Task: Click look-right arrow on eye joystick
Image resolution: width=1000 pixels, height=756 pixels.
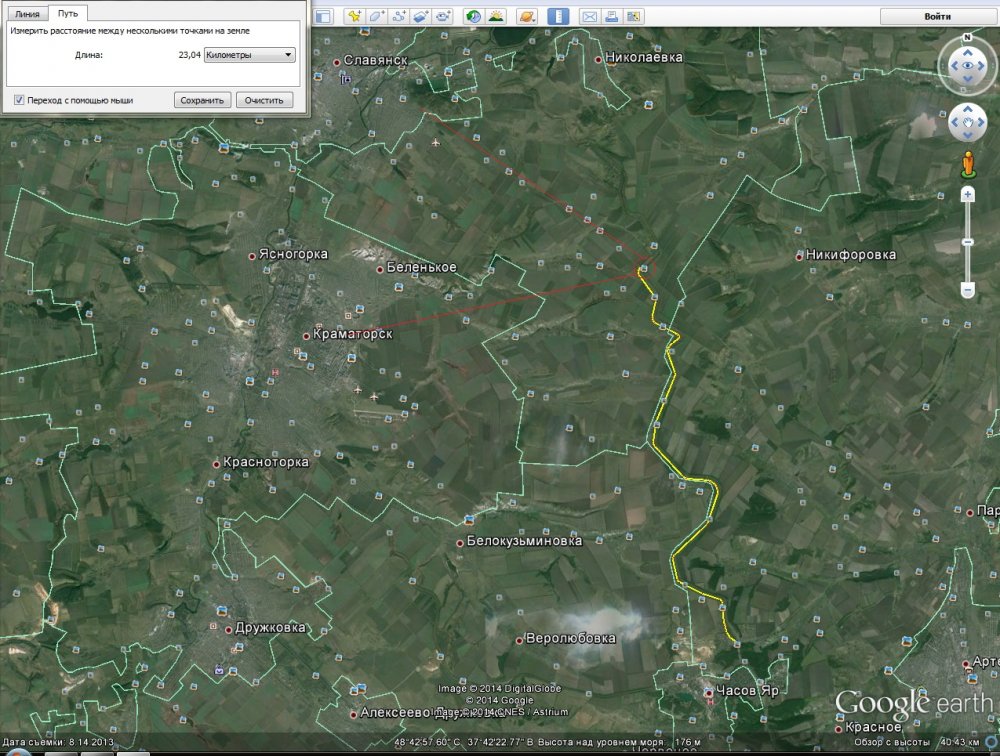Action: click(981, 66)
